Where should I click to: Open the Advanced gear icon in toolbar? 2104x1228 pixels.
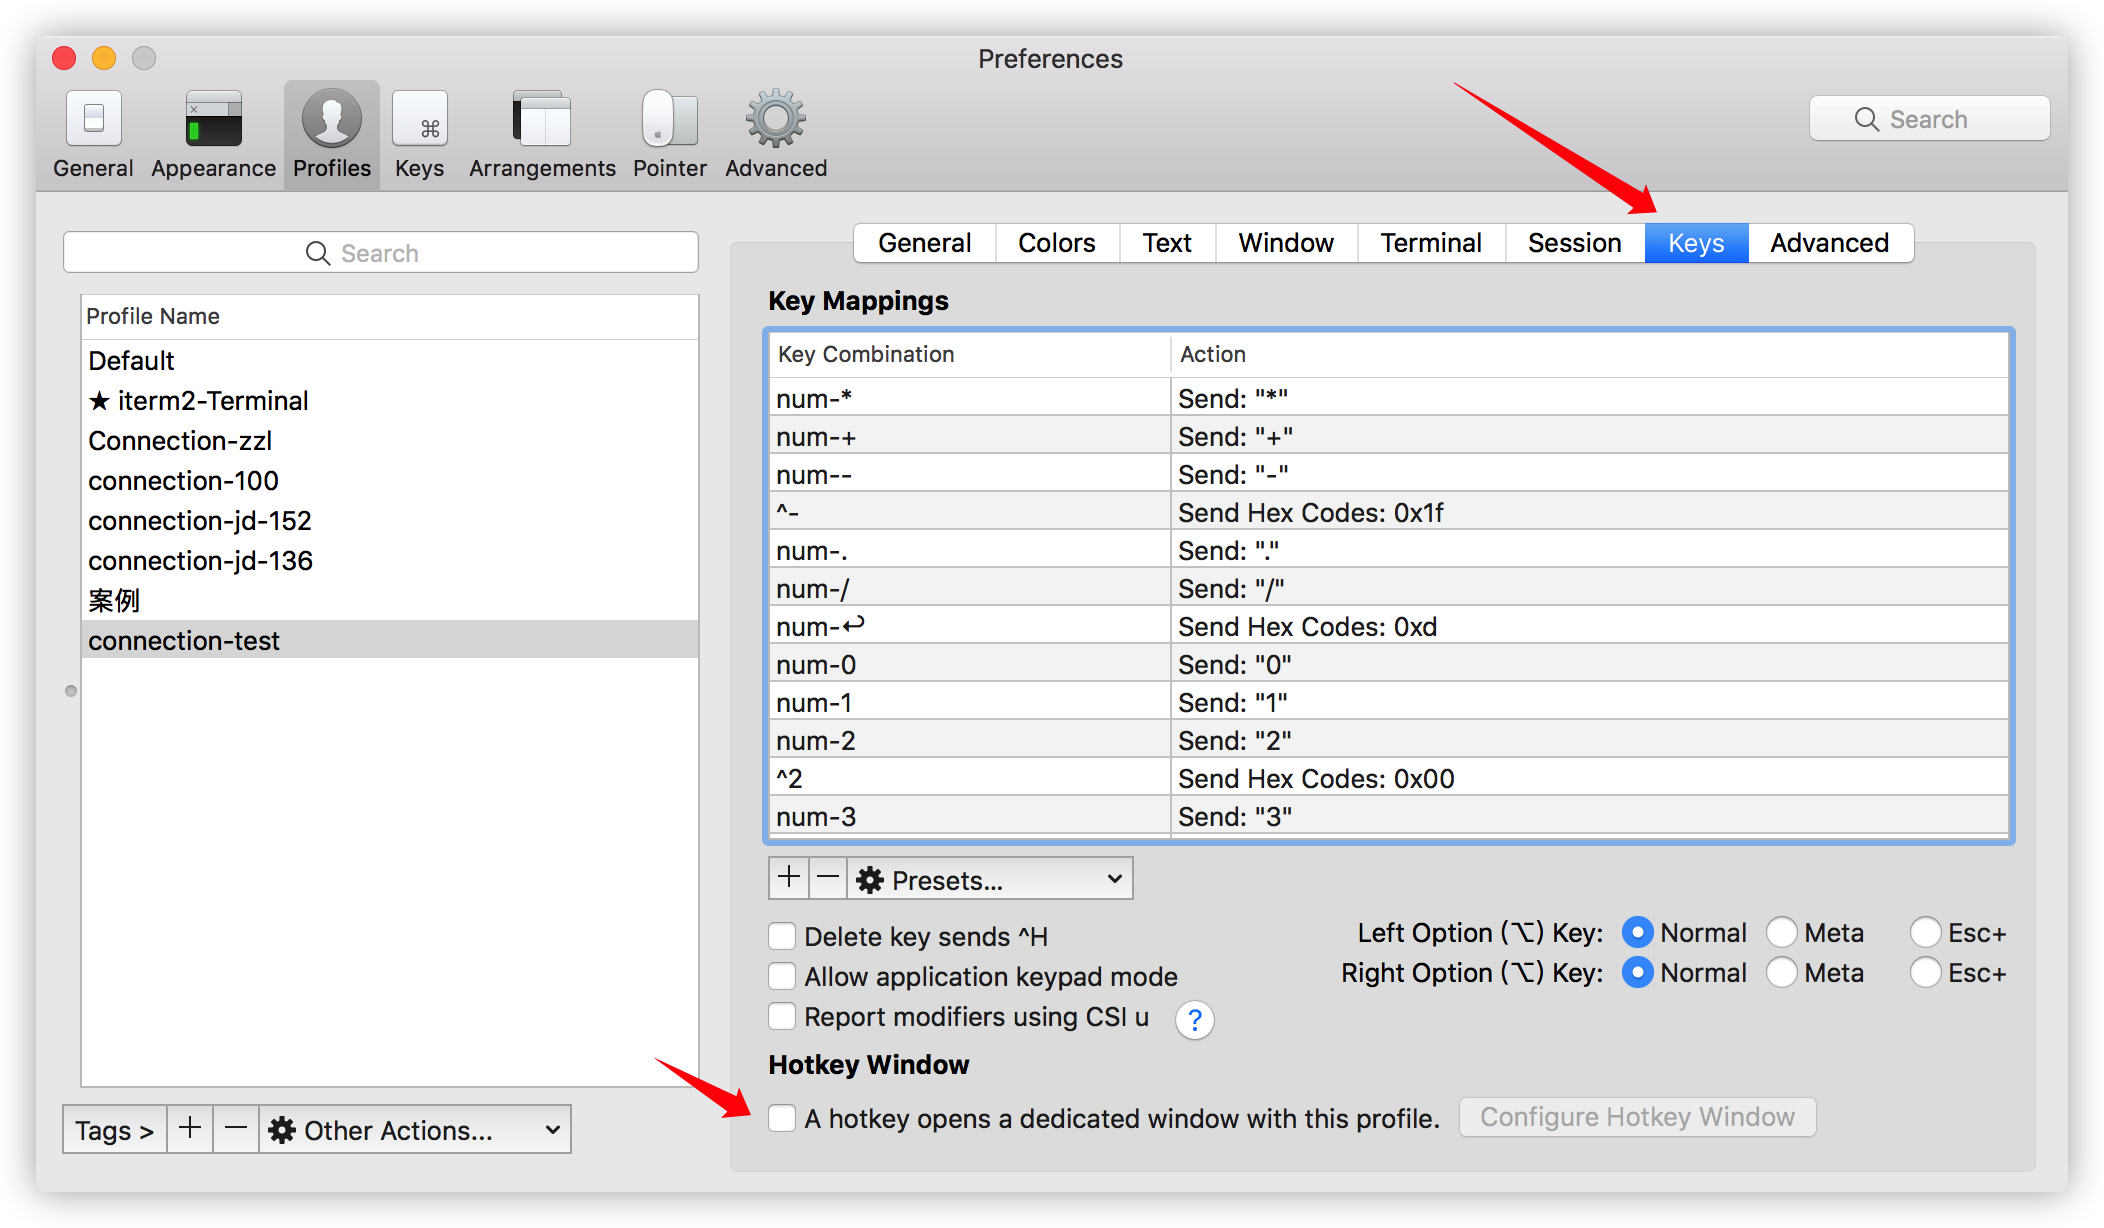[x=775, y=120]
